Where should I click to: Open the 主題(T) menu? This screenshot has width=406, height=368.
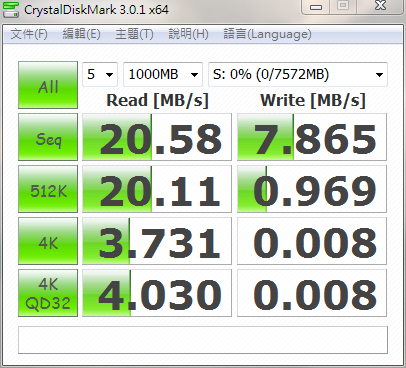[134, 34]
